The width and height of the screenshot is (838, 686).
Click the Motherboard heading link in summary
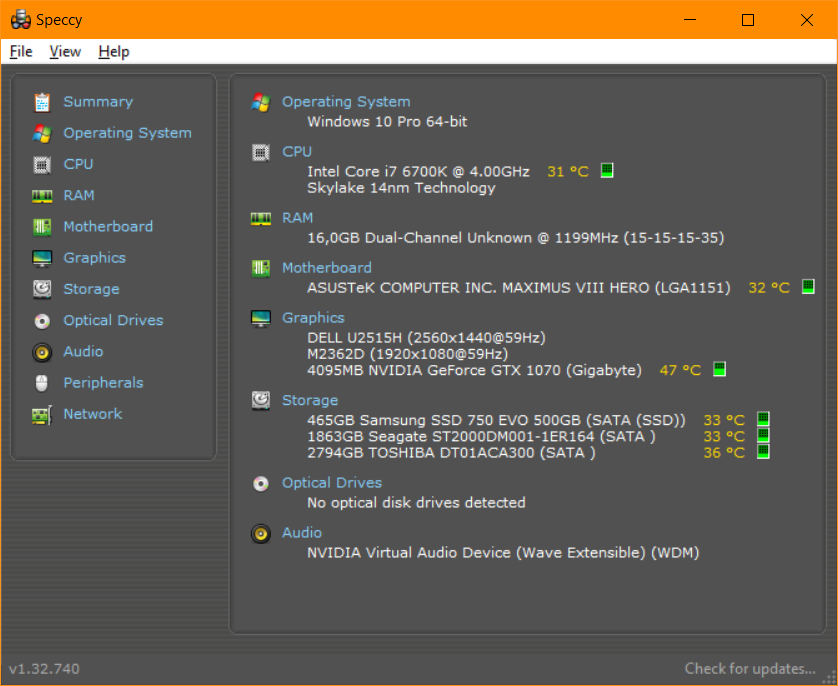(327, 268)
